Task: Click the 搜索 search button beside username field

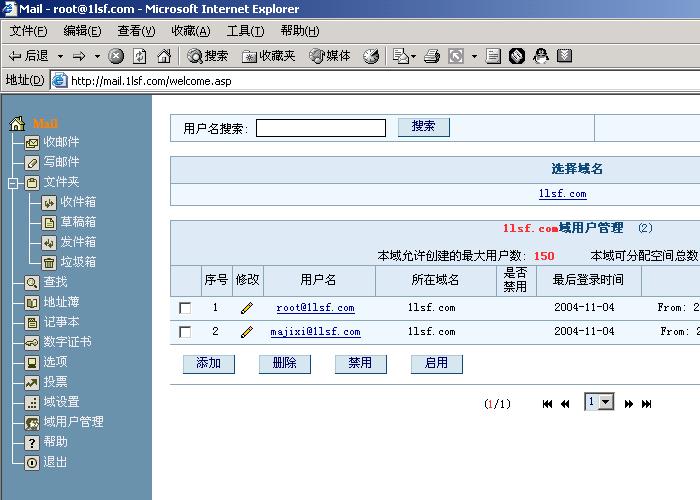Action: (423, 127)
